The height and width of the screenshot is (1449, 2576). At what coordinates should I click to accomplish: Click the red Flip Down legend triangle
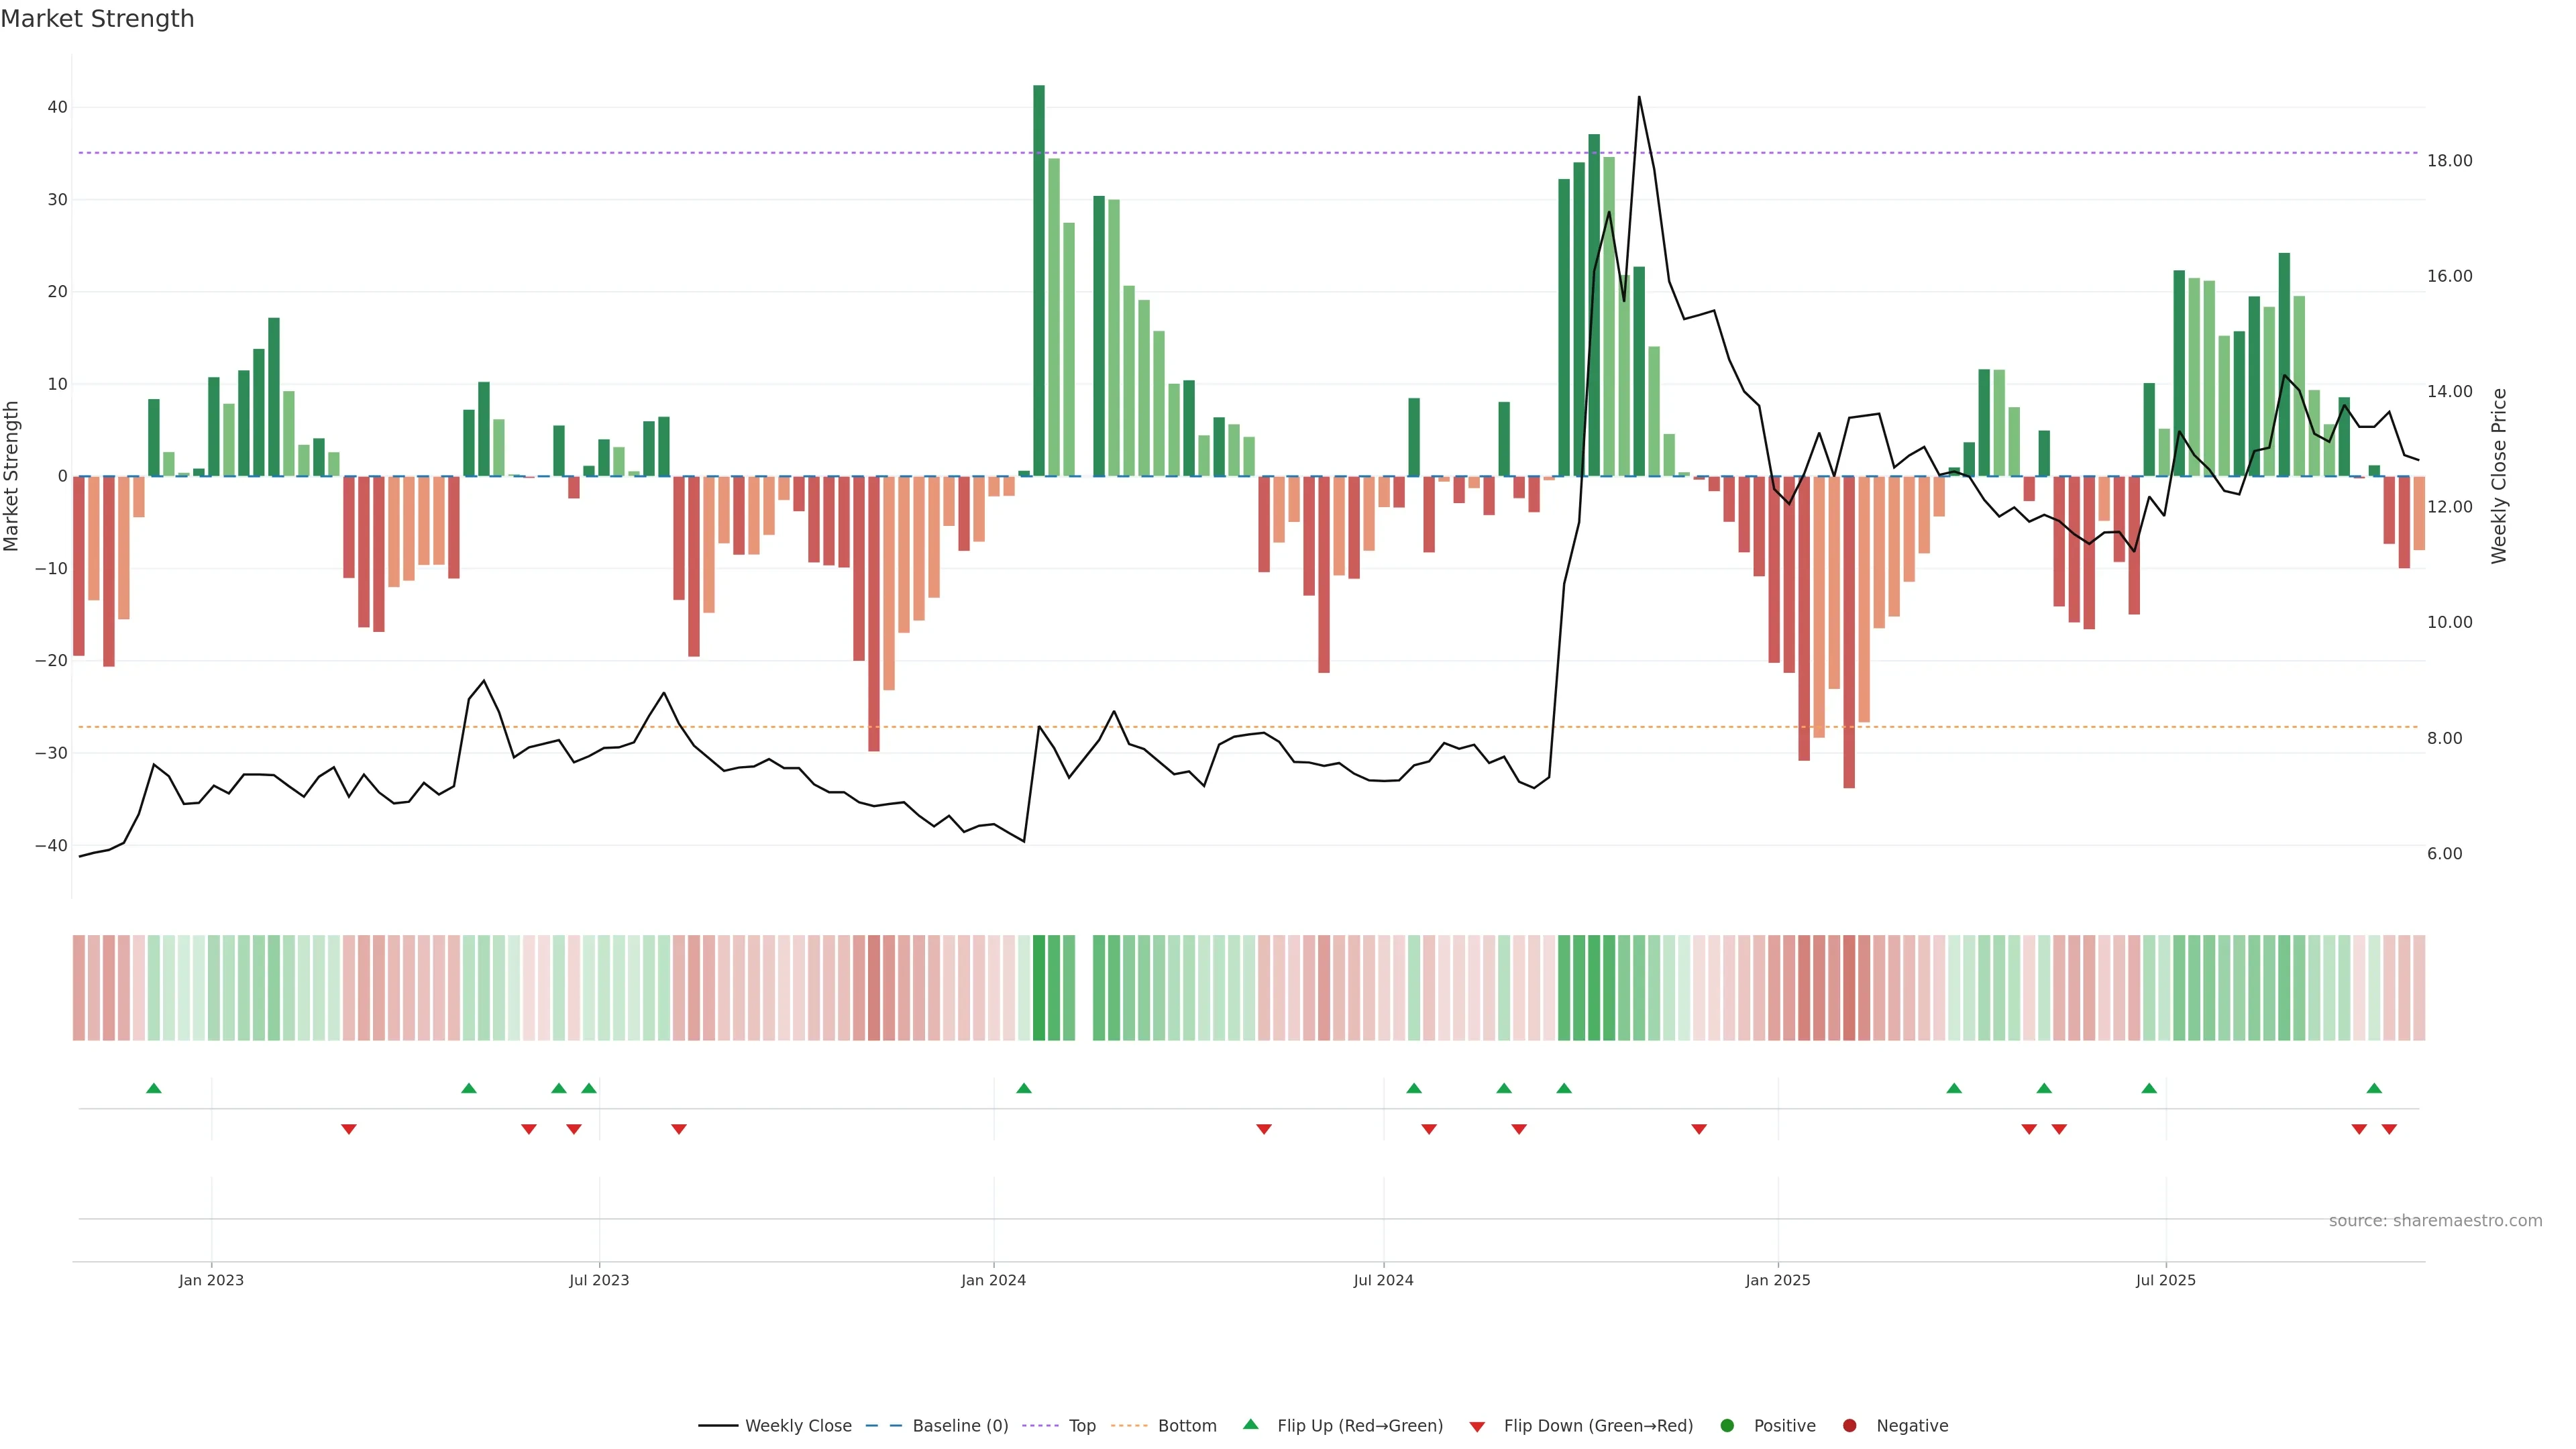1477,1427
